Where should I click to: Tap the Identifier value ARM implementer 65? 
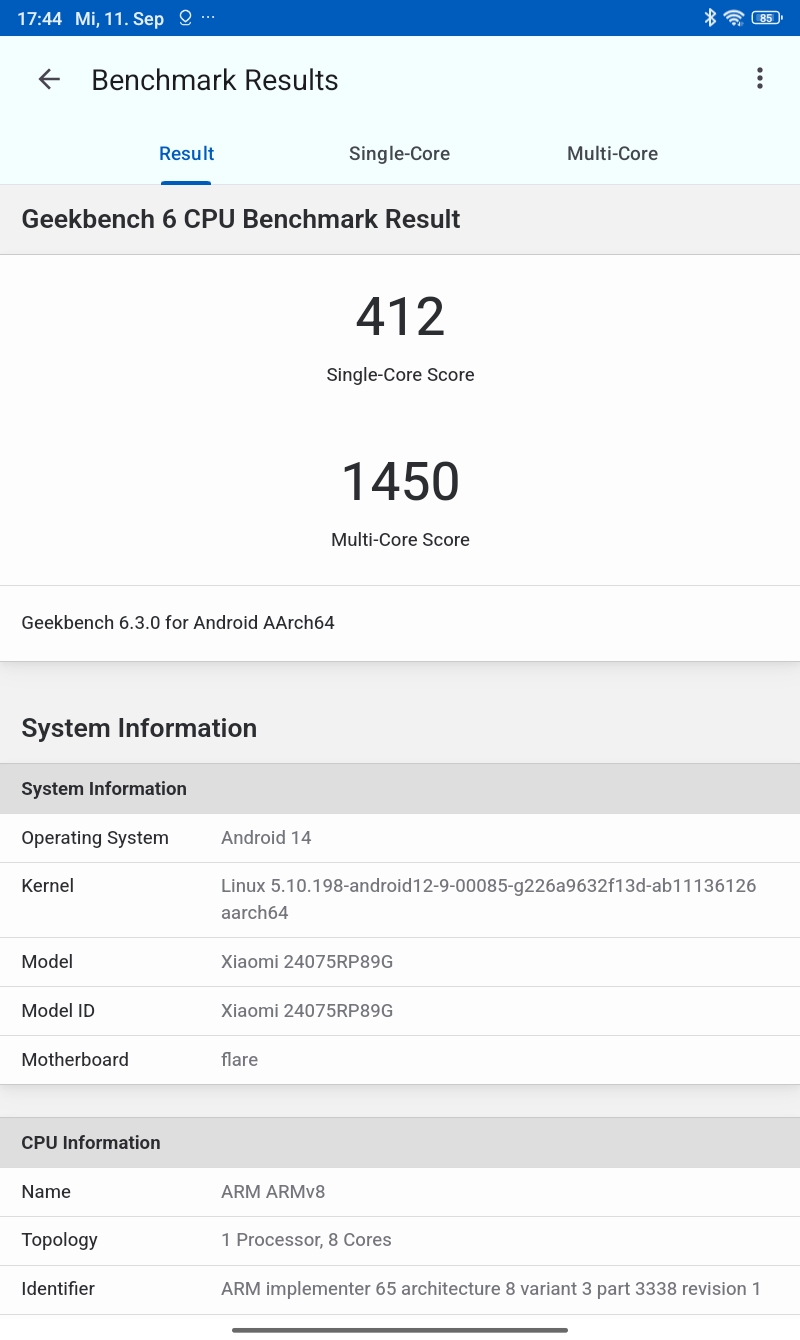[491, 1289]
